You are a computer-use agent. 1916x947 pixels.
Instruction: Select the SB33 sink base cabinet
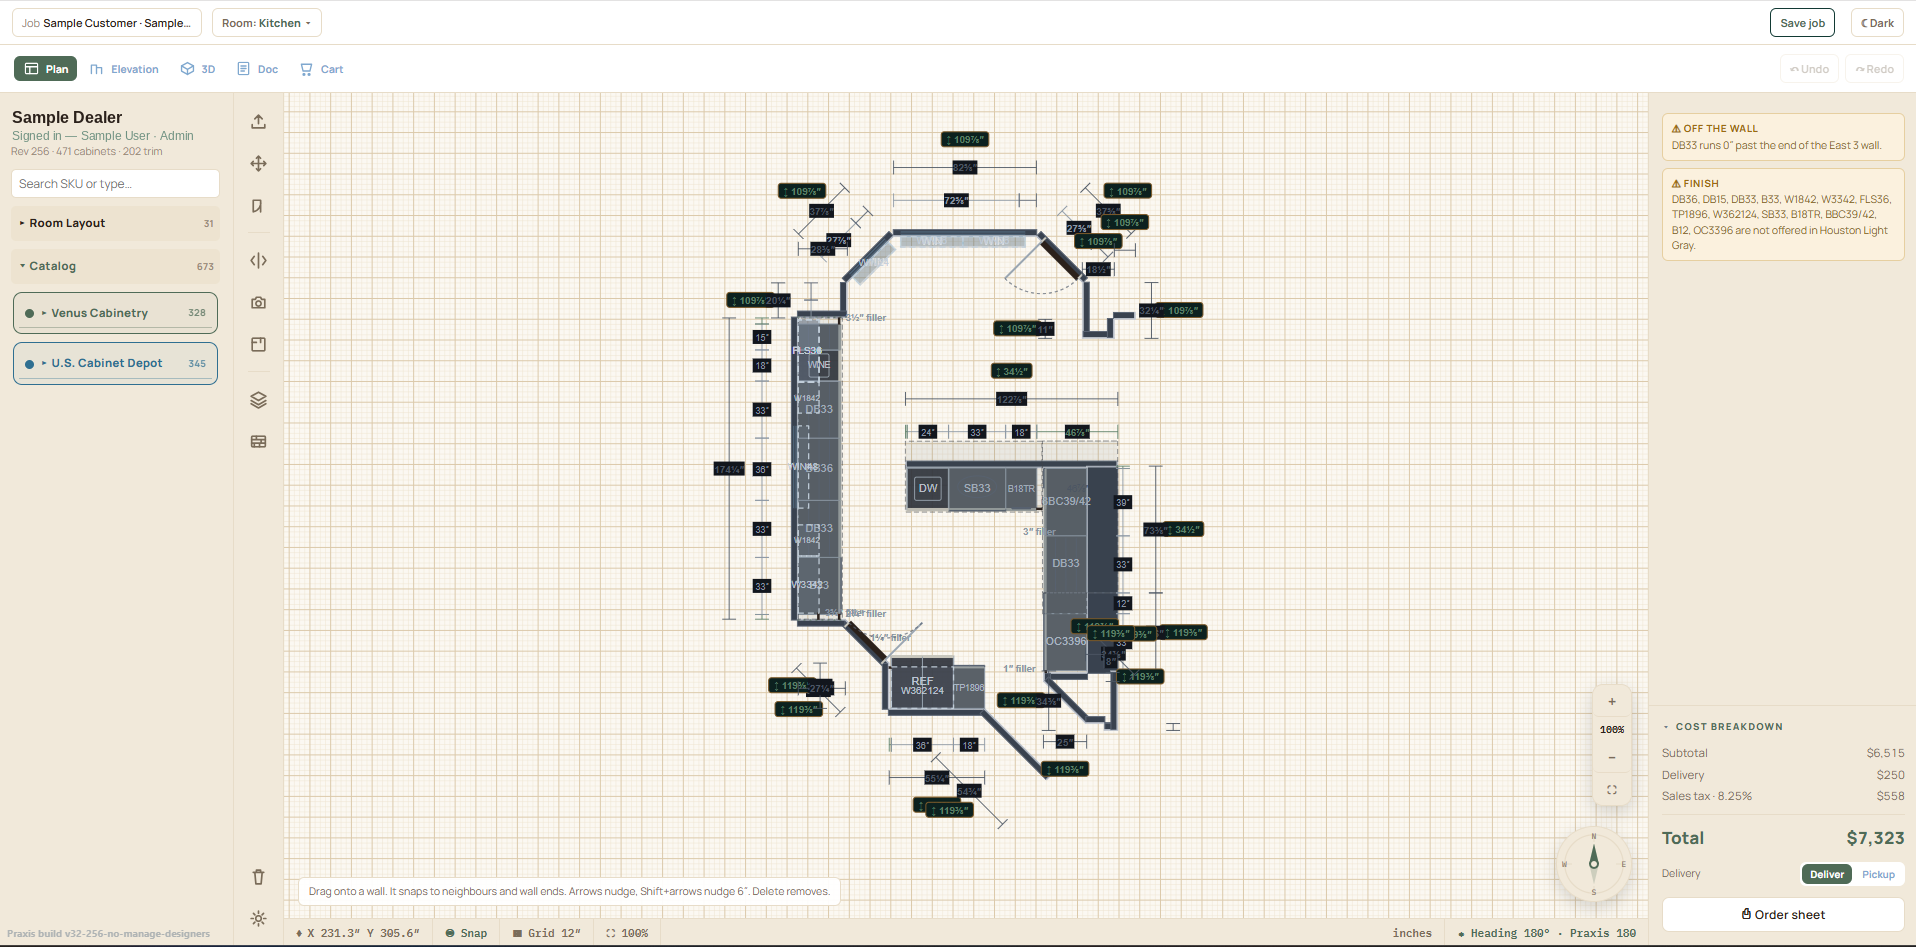977,488
